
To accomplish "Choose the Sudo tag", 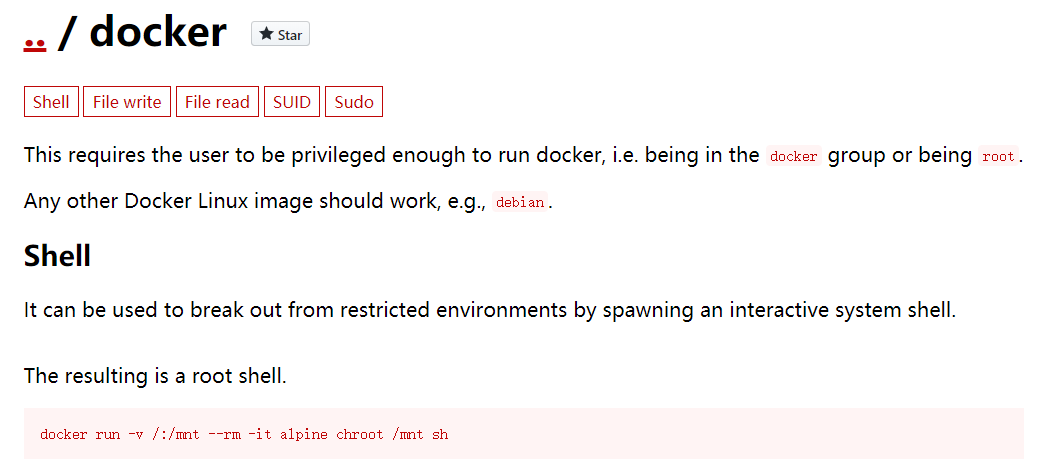I will [x=354, y=102].
